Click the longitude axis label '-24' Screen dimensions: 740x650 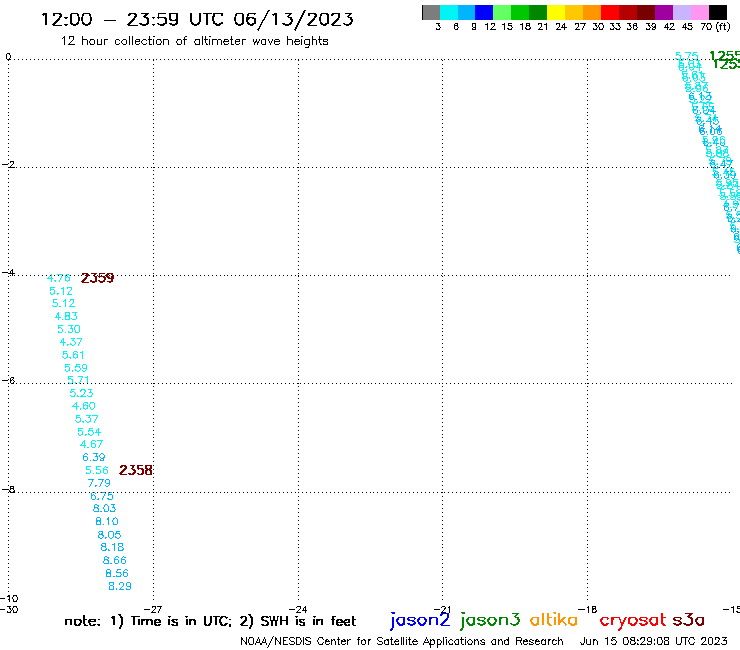point(297,609)
